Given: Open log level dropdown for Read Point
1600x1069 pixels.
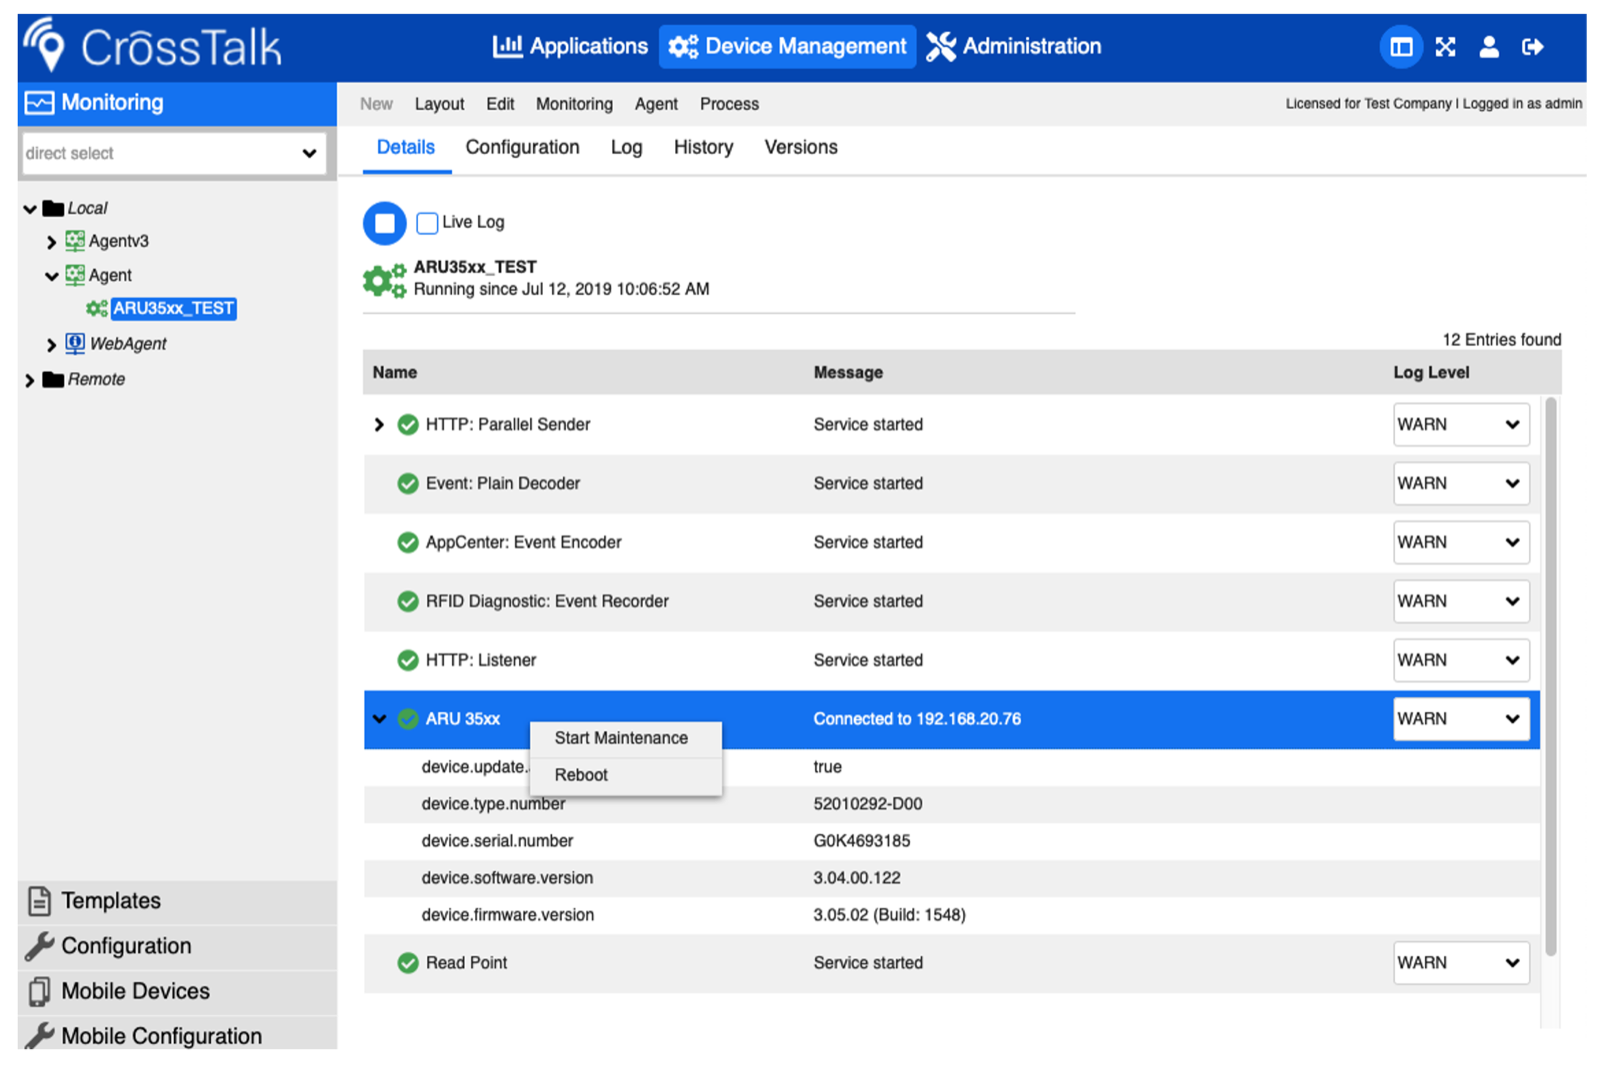Looking at the screenshot, I should click(1461, 963).
